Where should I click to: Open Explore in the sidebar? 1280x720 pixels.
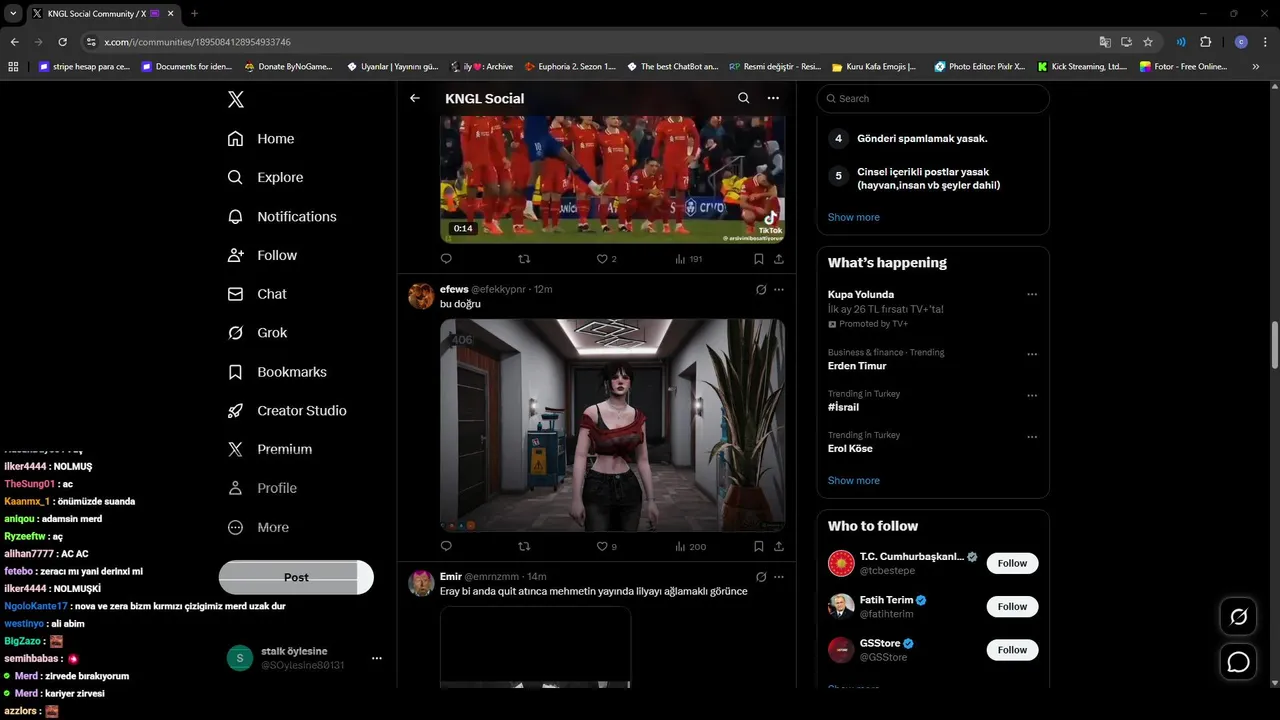coord(265,178)
